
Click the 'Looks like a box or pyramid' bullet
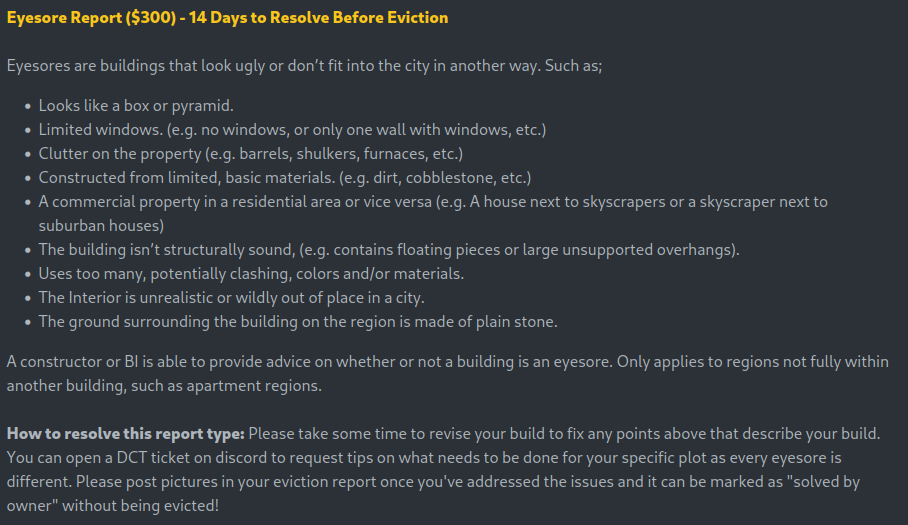pos(136,106)
